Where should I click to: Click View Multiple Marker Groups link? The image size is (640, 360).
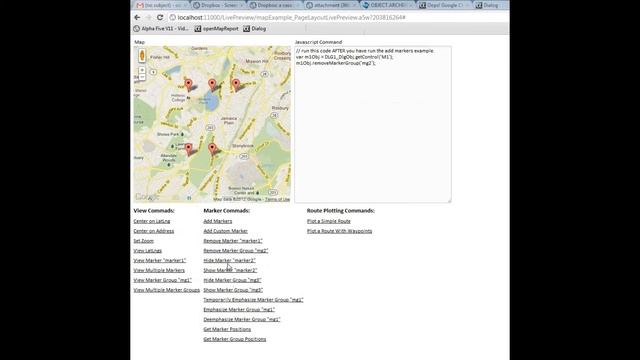click(x=167, y=290)
